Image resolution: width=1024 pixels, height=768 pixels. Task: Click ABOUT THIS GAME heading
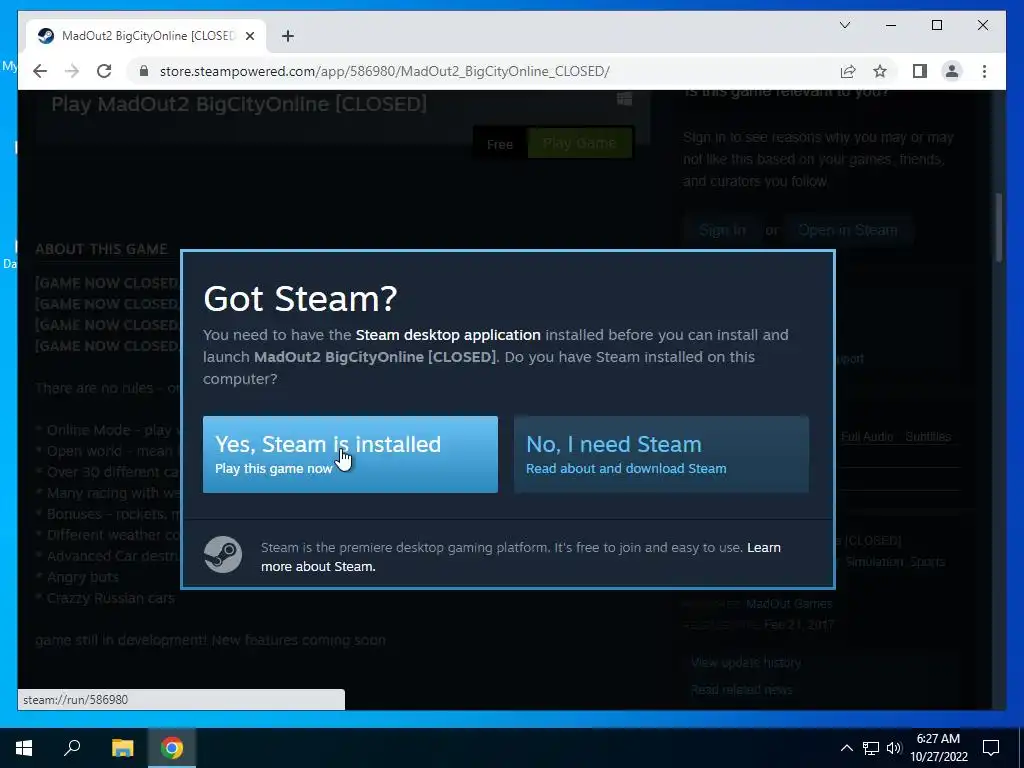[101, 249]
